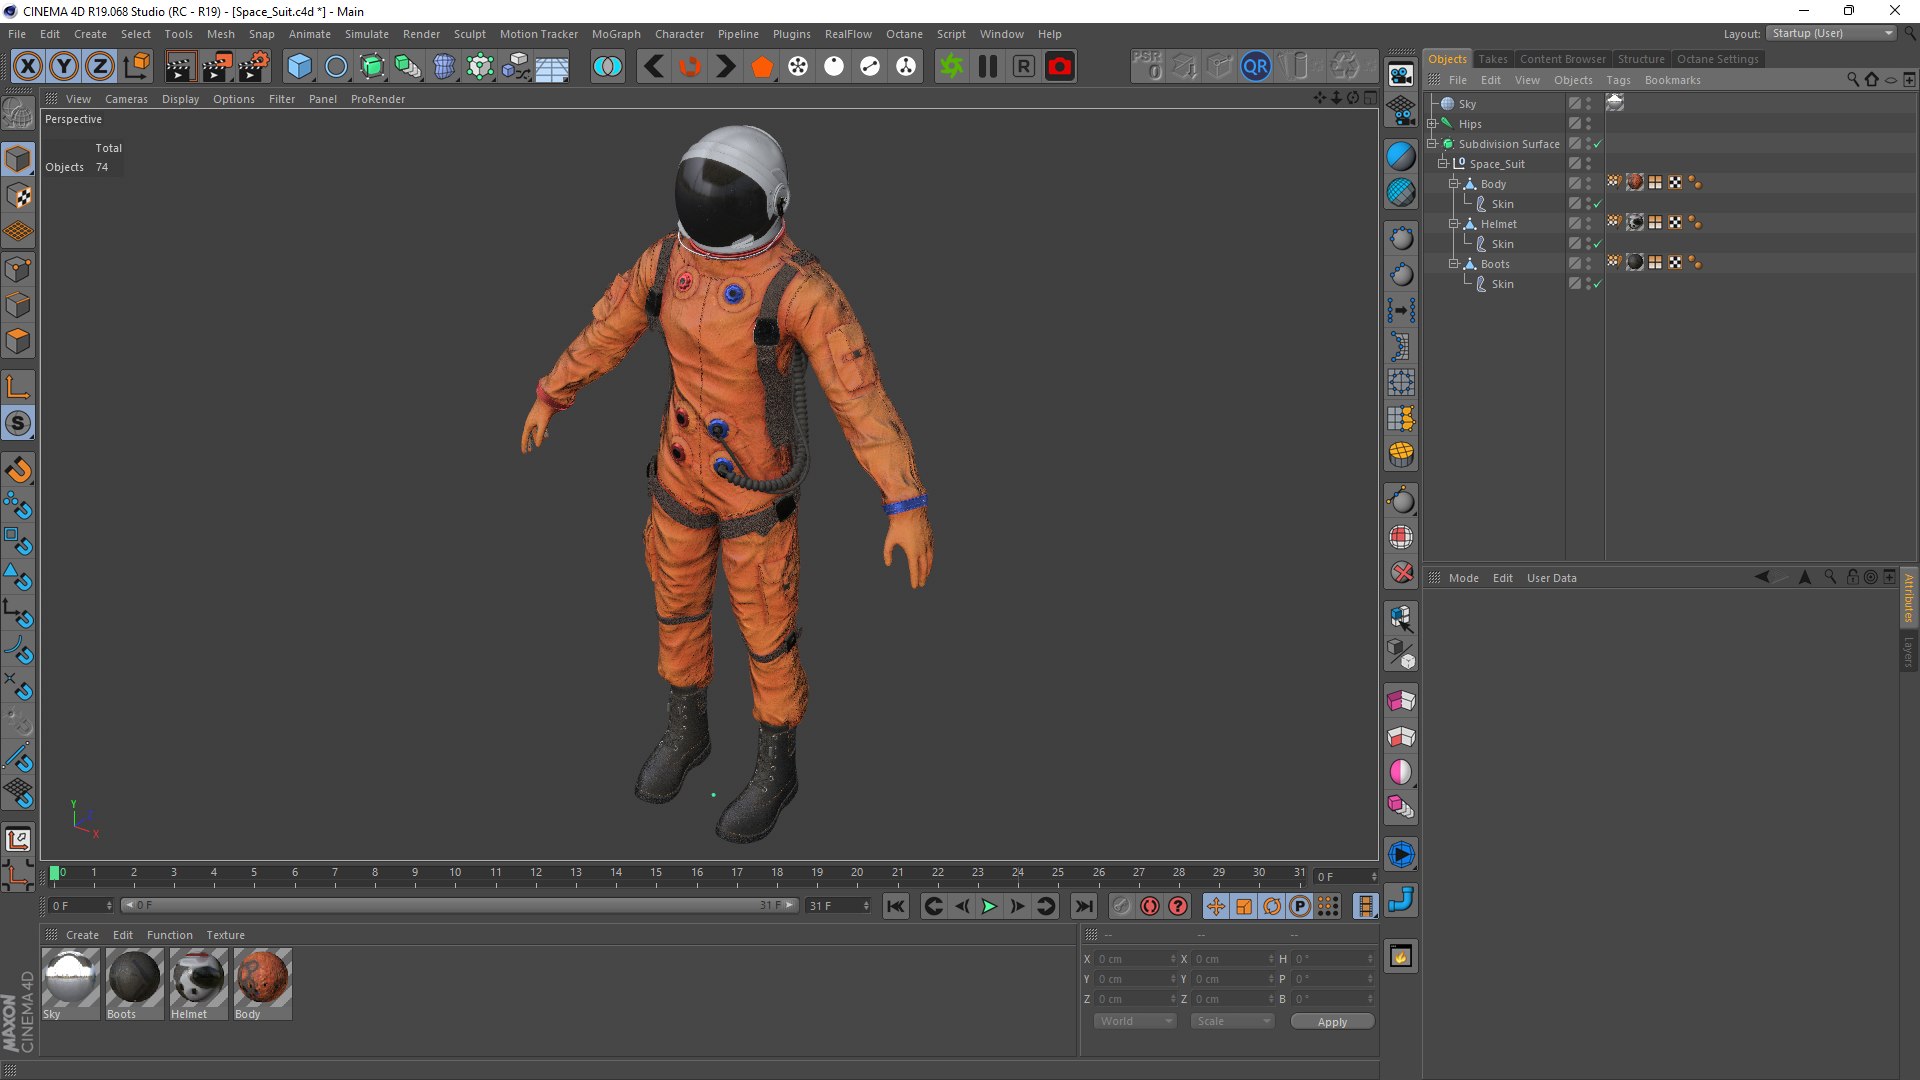
Task: Click the Render View clapperboard icon
Action: coord(180,66)
